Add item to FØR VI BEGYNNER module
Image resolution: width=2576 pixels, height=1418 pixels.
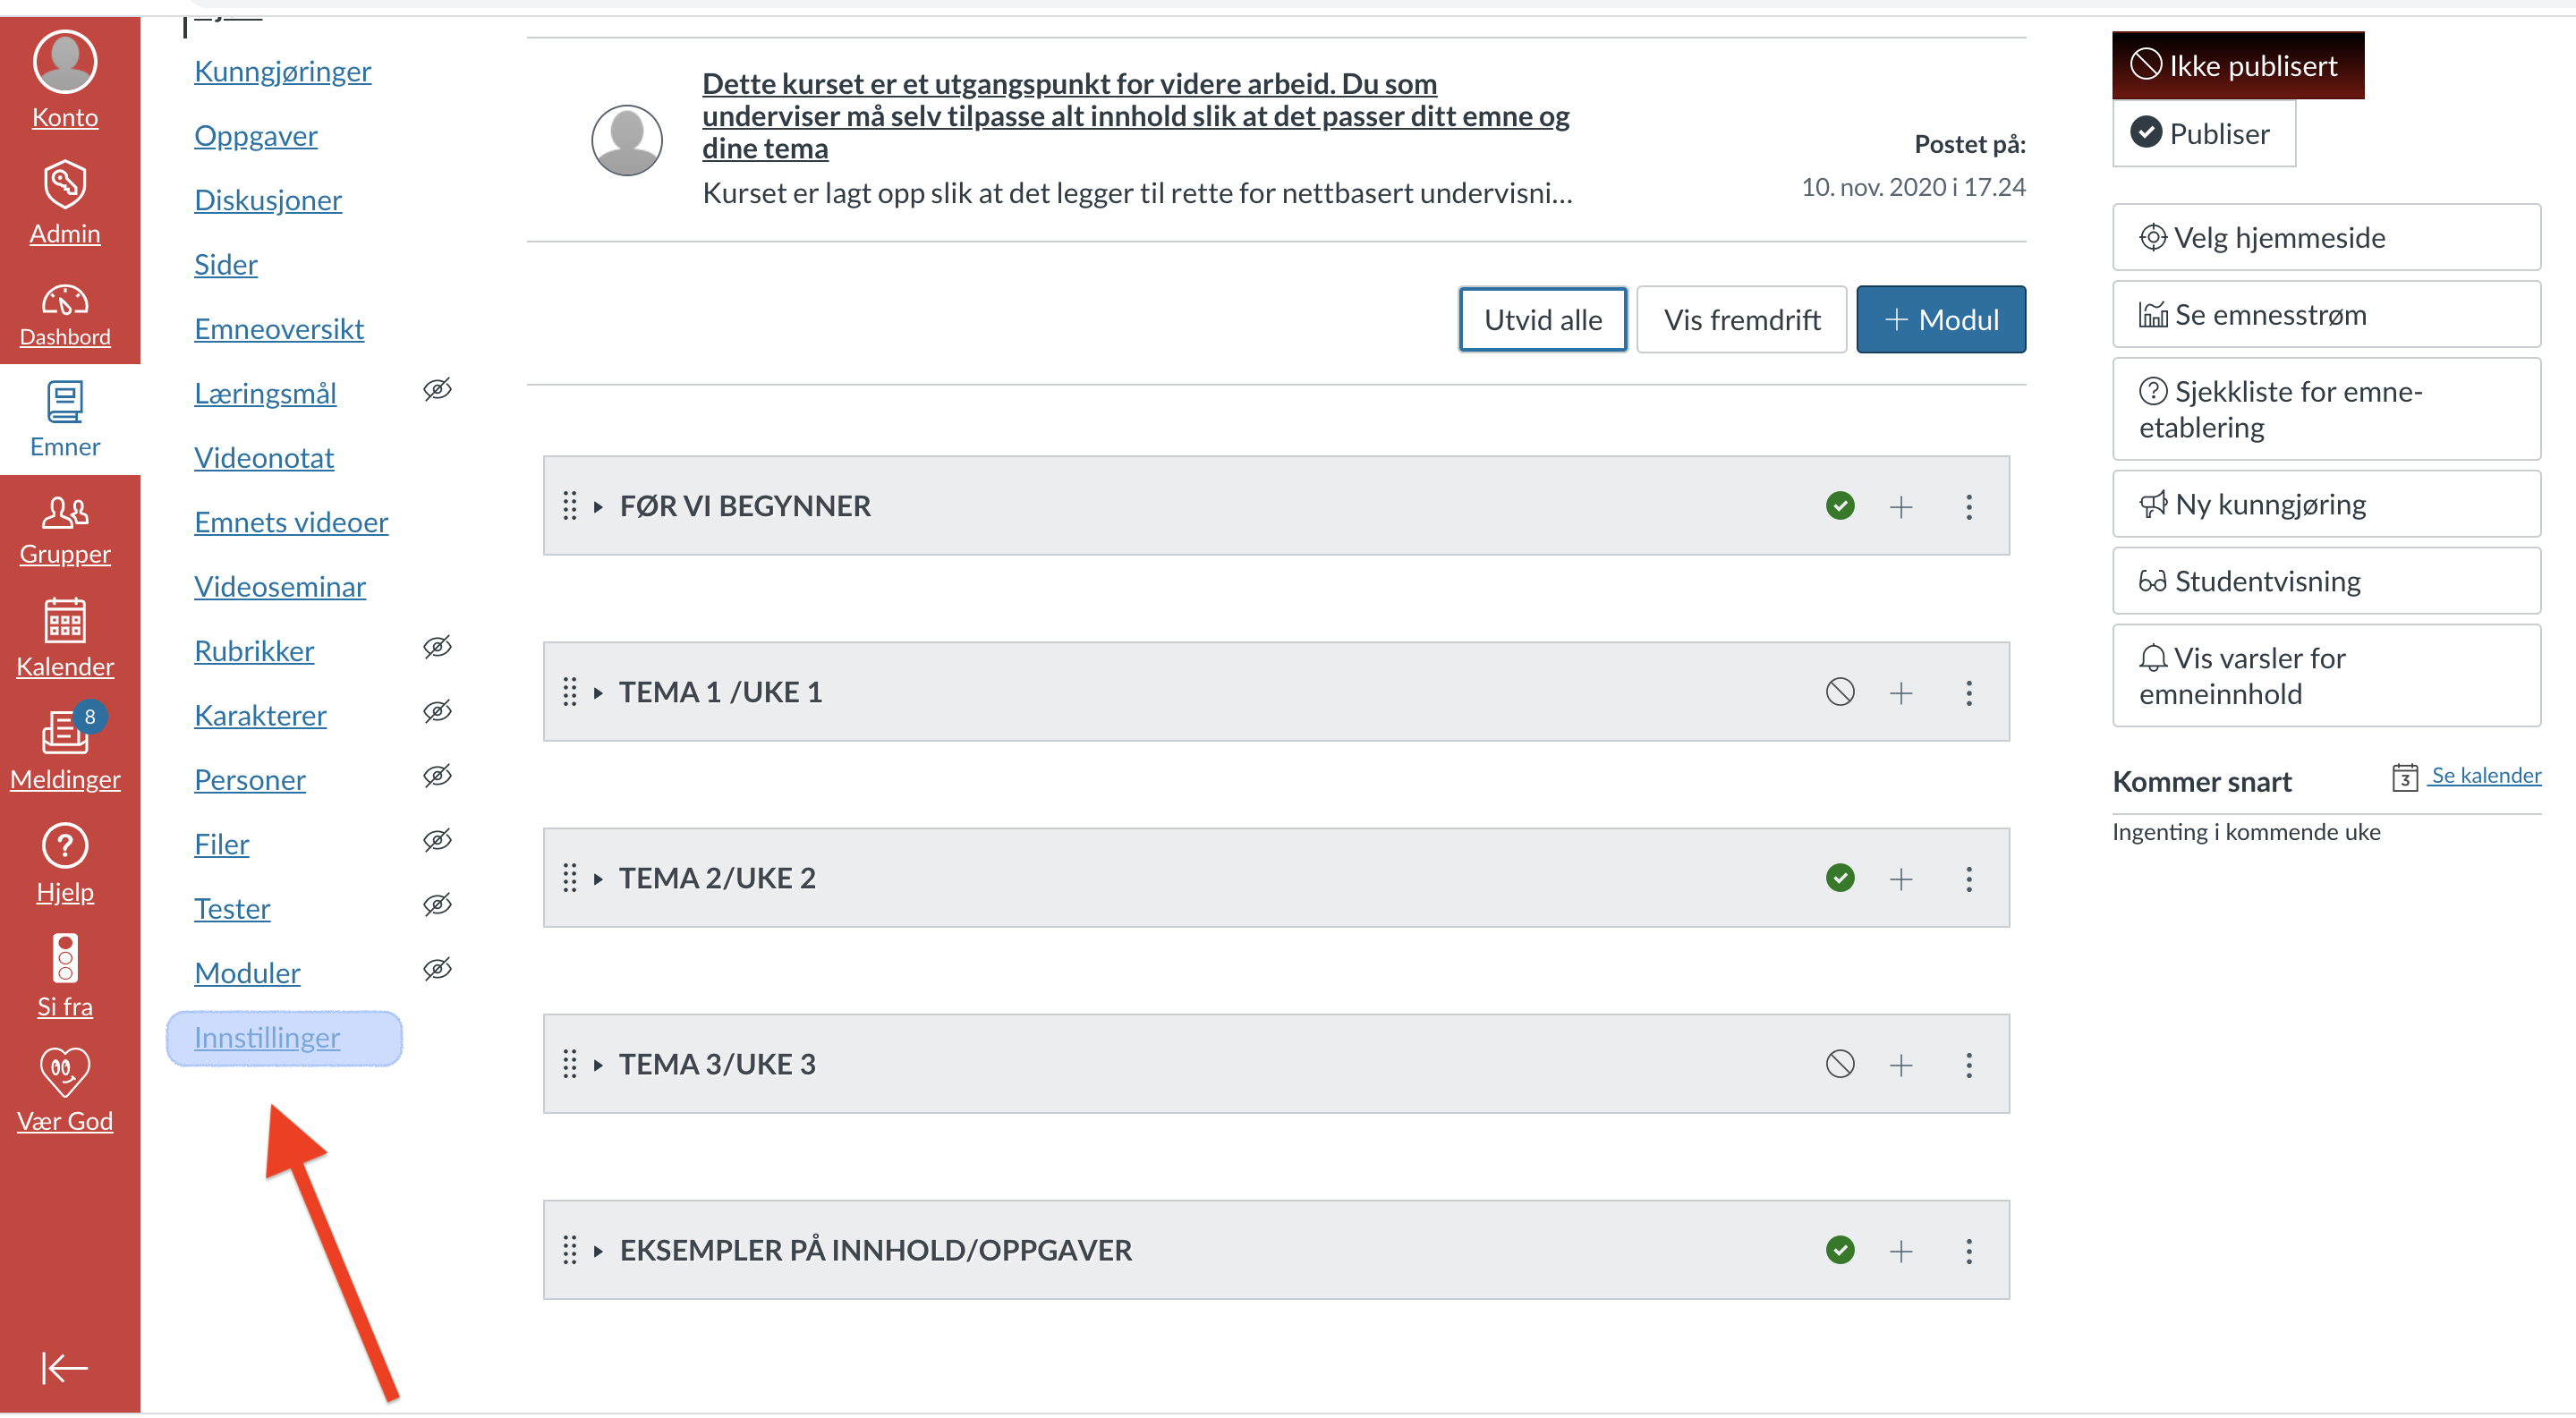pos(1900,507)
